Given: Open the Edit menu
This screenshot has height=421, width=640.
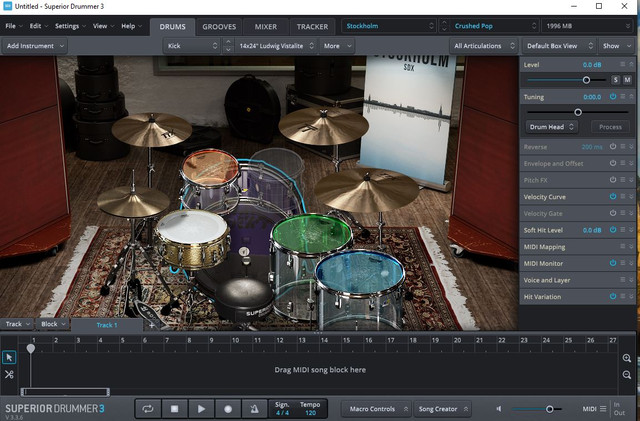Looking at the screenshot, I should click(38, 26).
